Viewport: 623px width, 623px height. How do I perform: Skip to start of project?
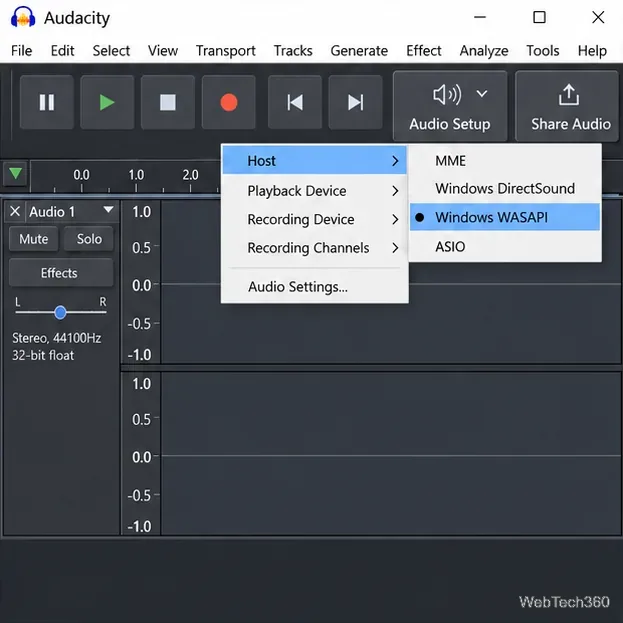pos(295,102)
